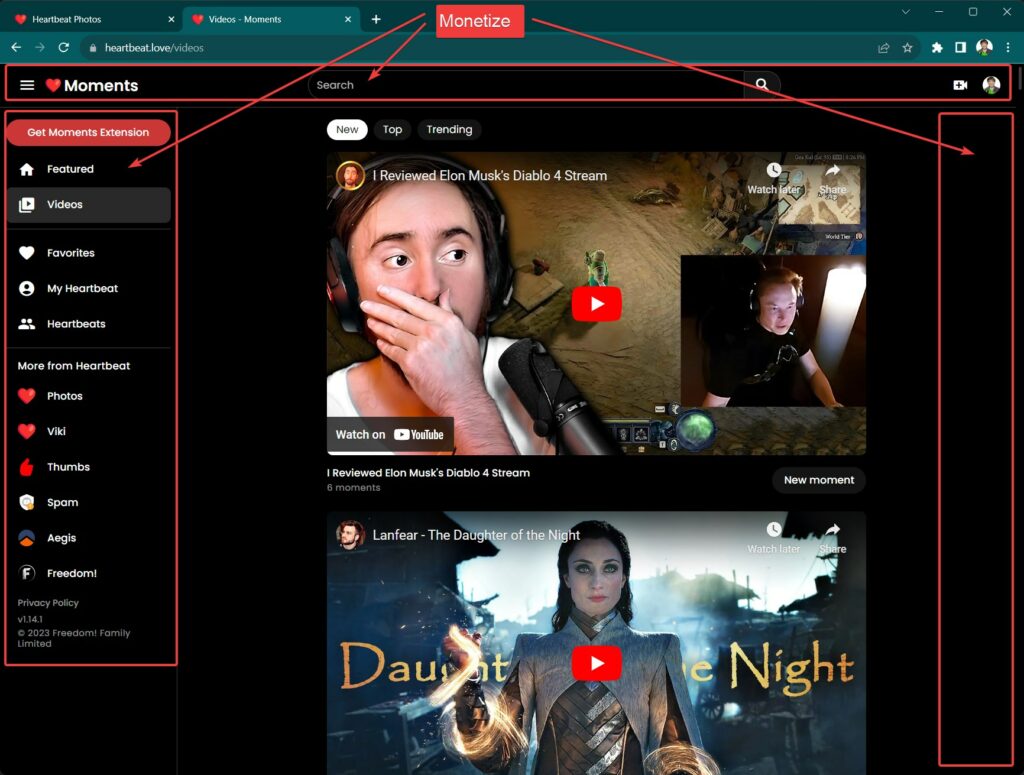1024x775 pixels.
Task: Click Watch later on Lanfear video
Action: [x=774, y=538]
